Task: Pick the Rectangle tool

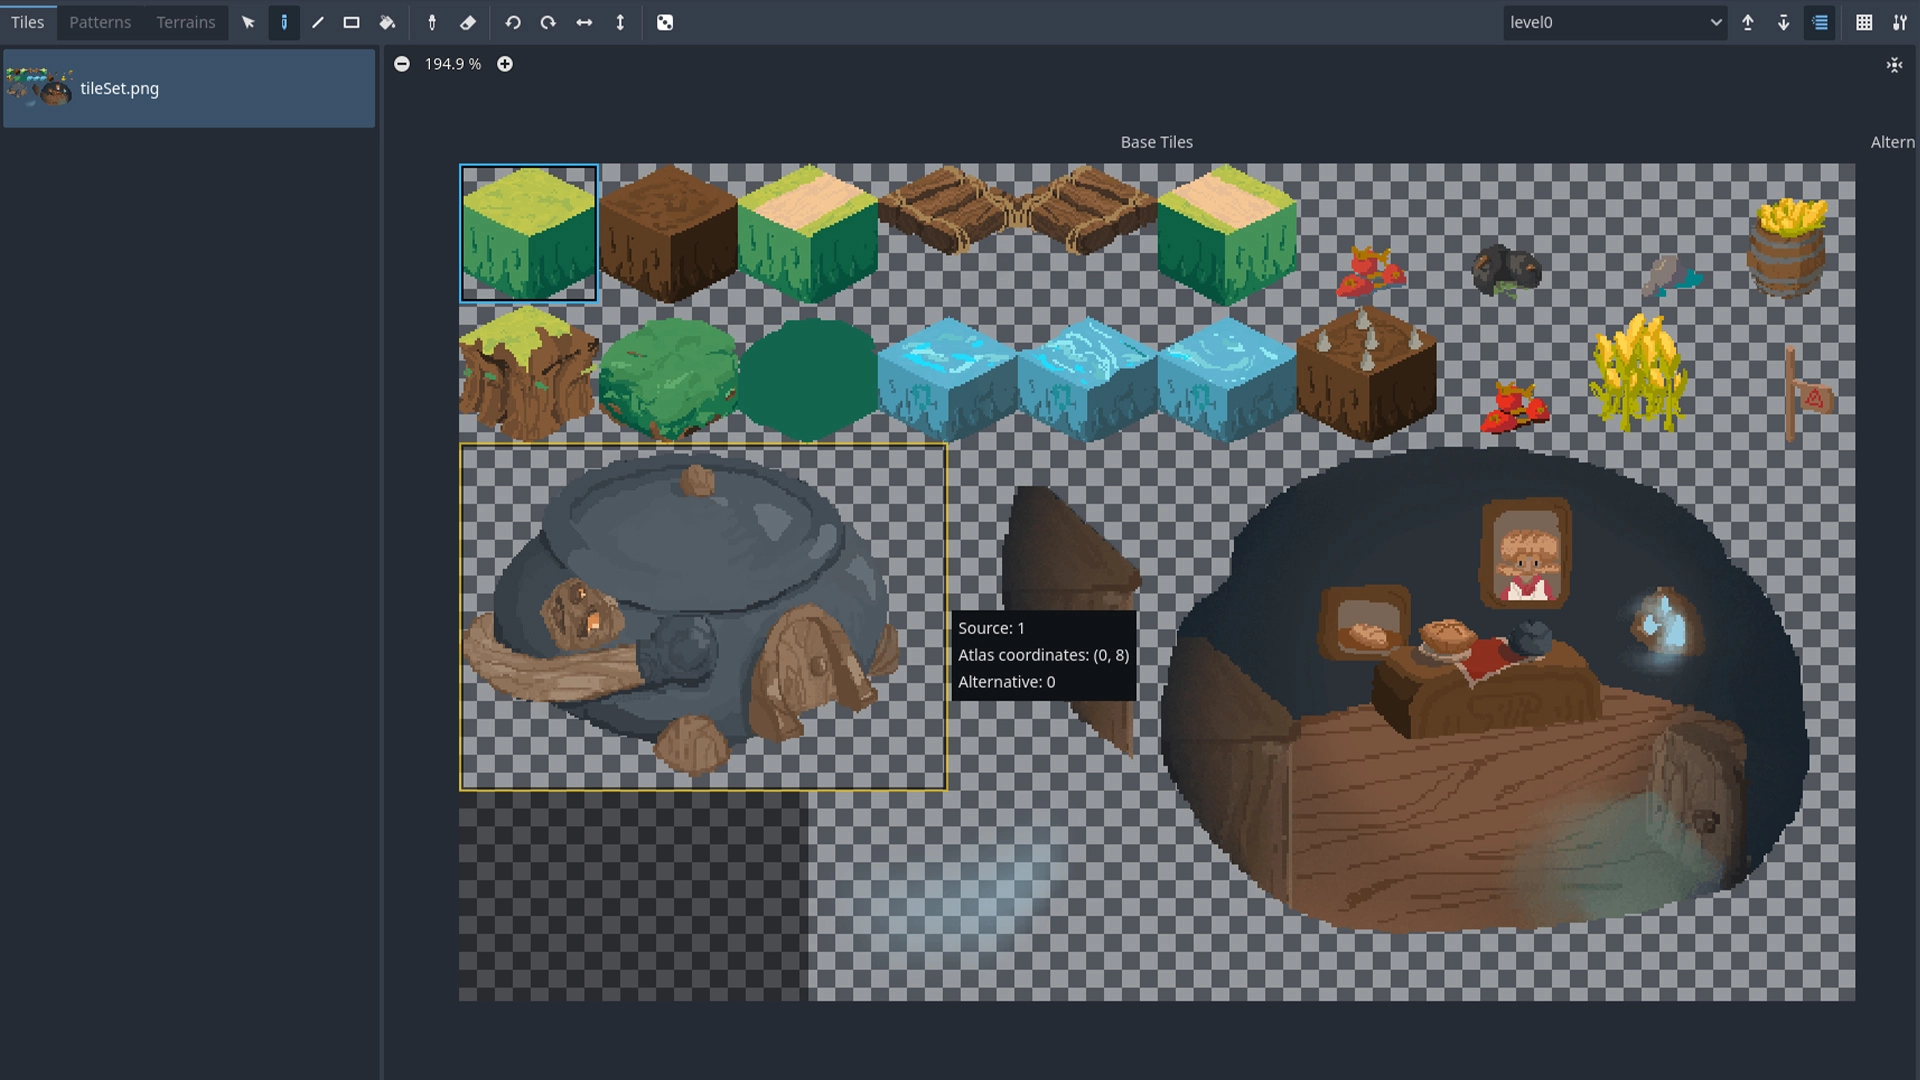Action: (351, 22)
